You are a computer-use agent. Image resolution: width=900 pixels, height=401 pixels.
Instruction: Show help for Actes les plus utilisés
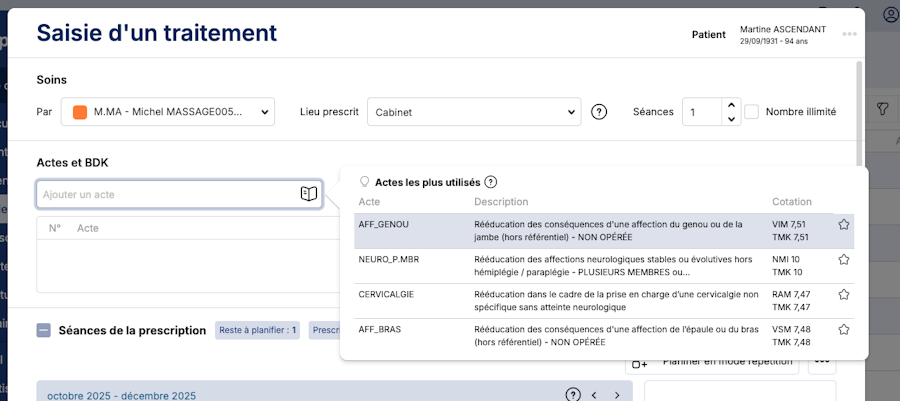pyautogui.click(x=491, y=182)
